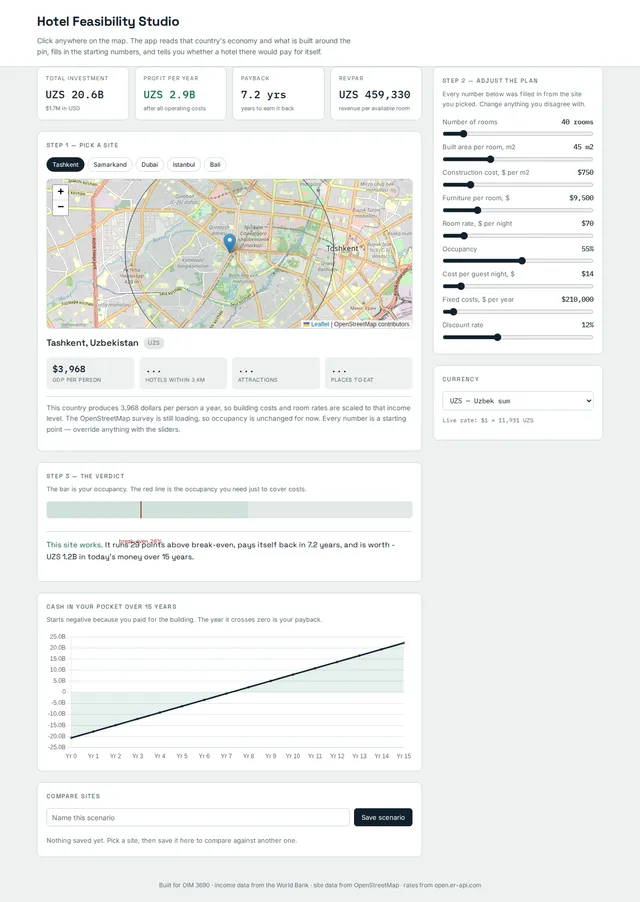Click the Places to eat tile
Screen dimensions: 640x902
(369, 373)
